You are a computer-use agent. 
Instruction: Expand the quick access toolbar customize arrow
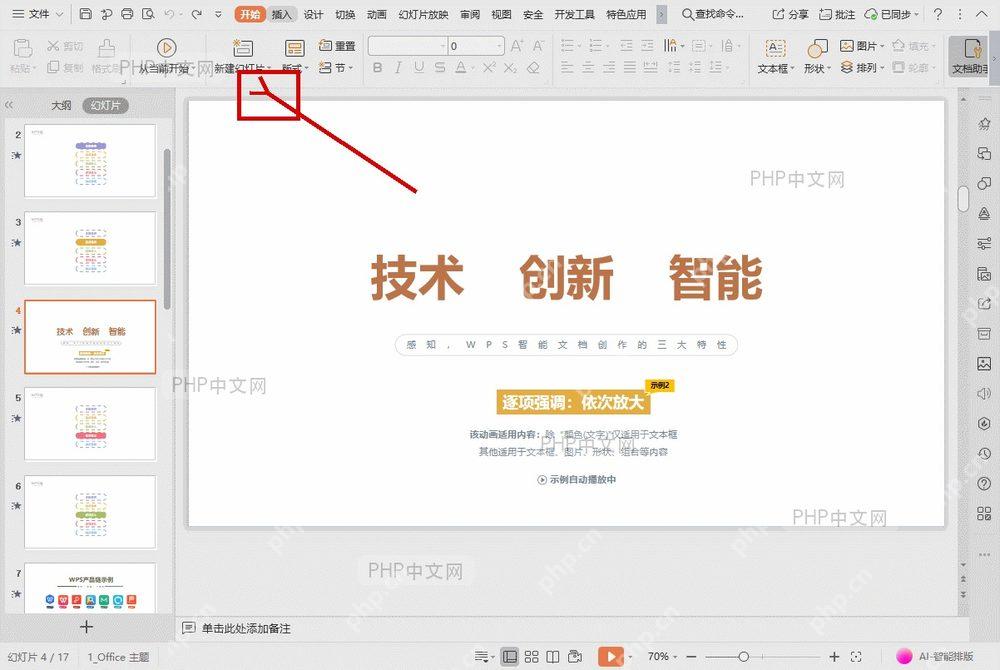click(x=218, y=13)
